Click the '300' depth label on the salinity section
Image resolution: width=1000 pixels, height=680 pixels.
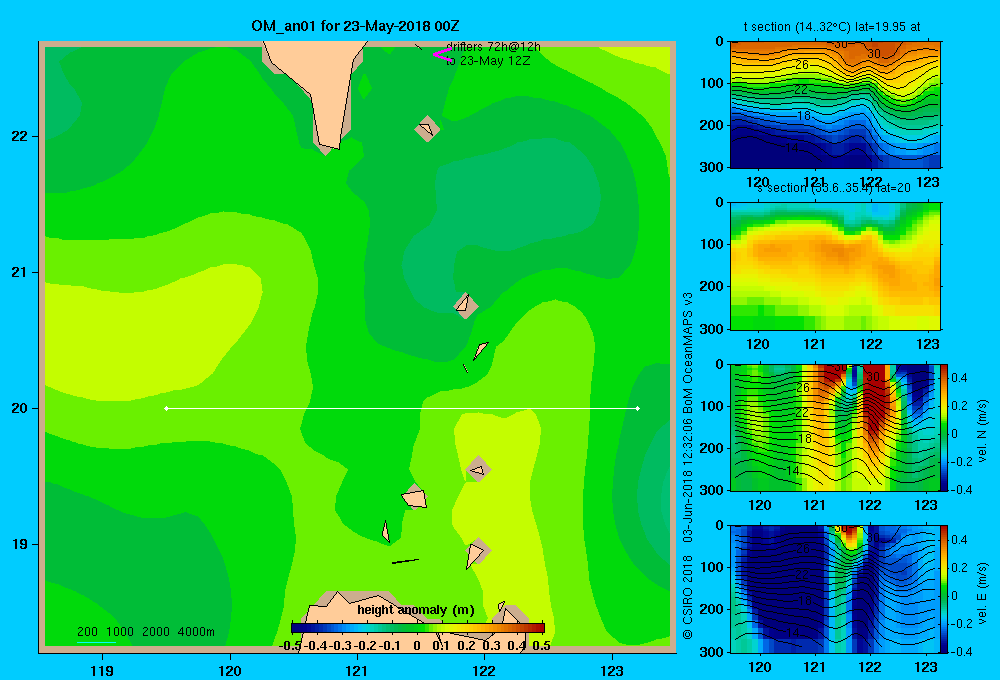coord(713,329)
